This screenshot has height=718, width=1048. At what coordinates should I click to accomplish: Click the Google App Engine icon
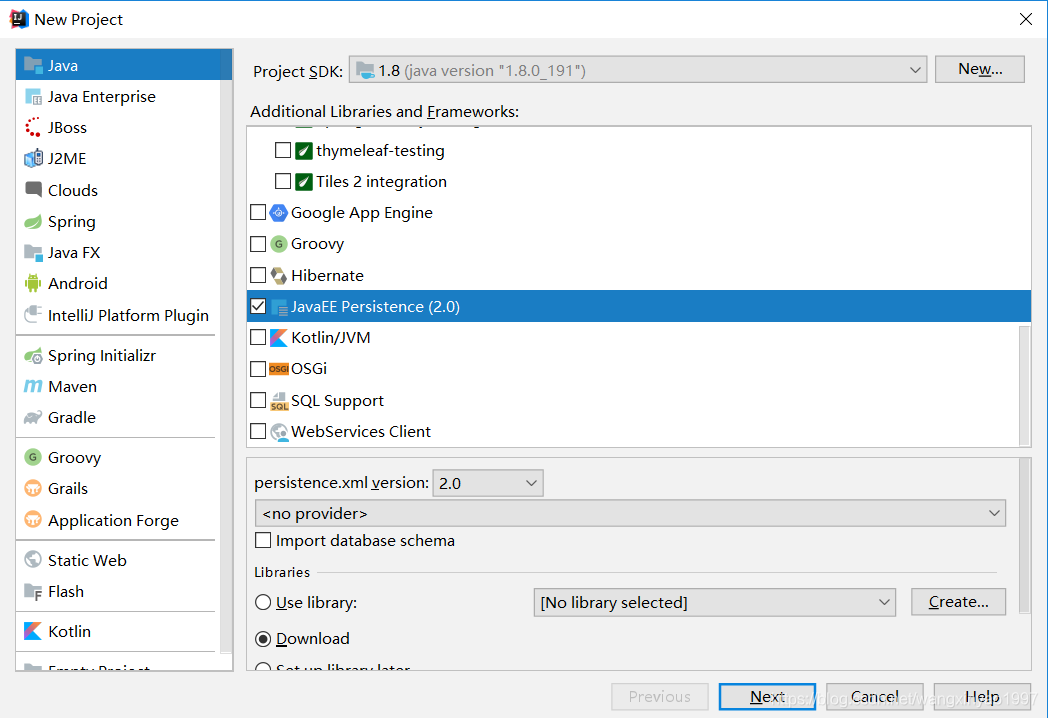[x=278, y=213]
